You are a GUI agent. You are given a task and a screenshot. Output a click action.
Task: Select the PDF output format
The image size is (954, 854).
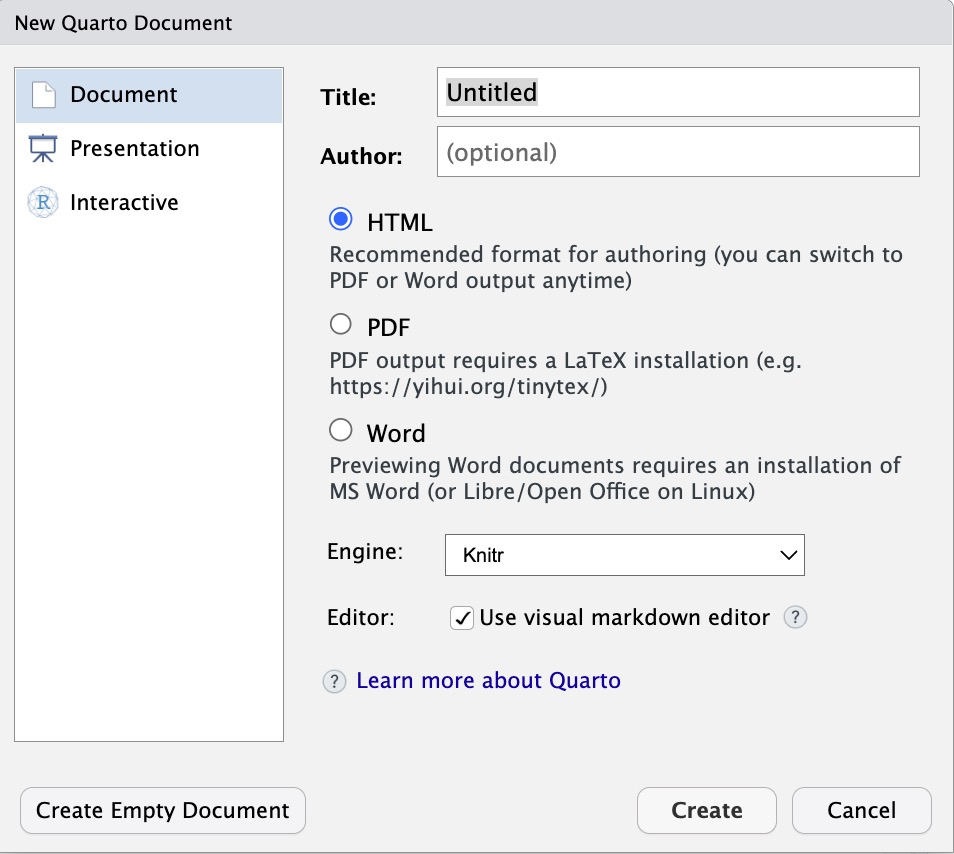[x=341, y=324]
